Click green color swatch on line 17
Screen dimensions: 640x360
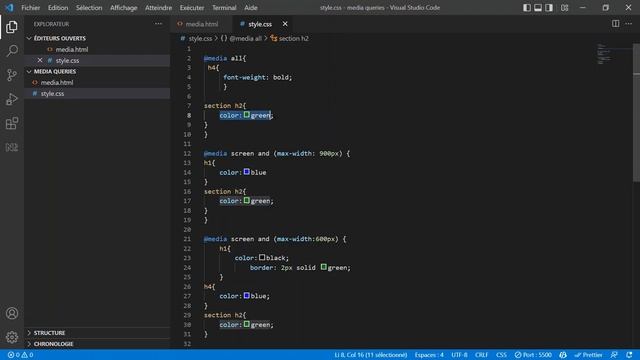(x=247, y=200)
